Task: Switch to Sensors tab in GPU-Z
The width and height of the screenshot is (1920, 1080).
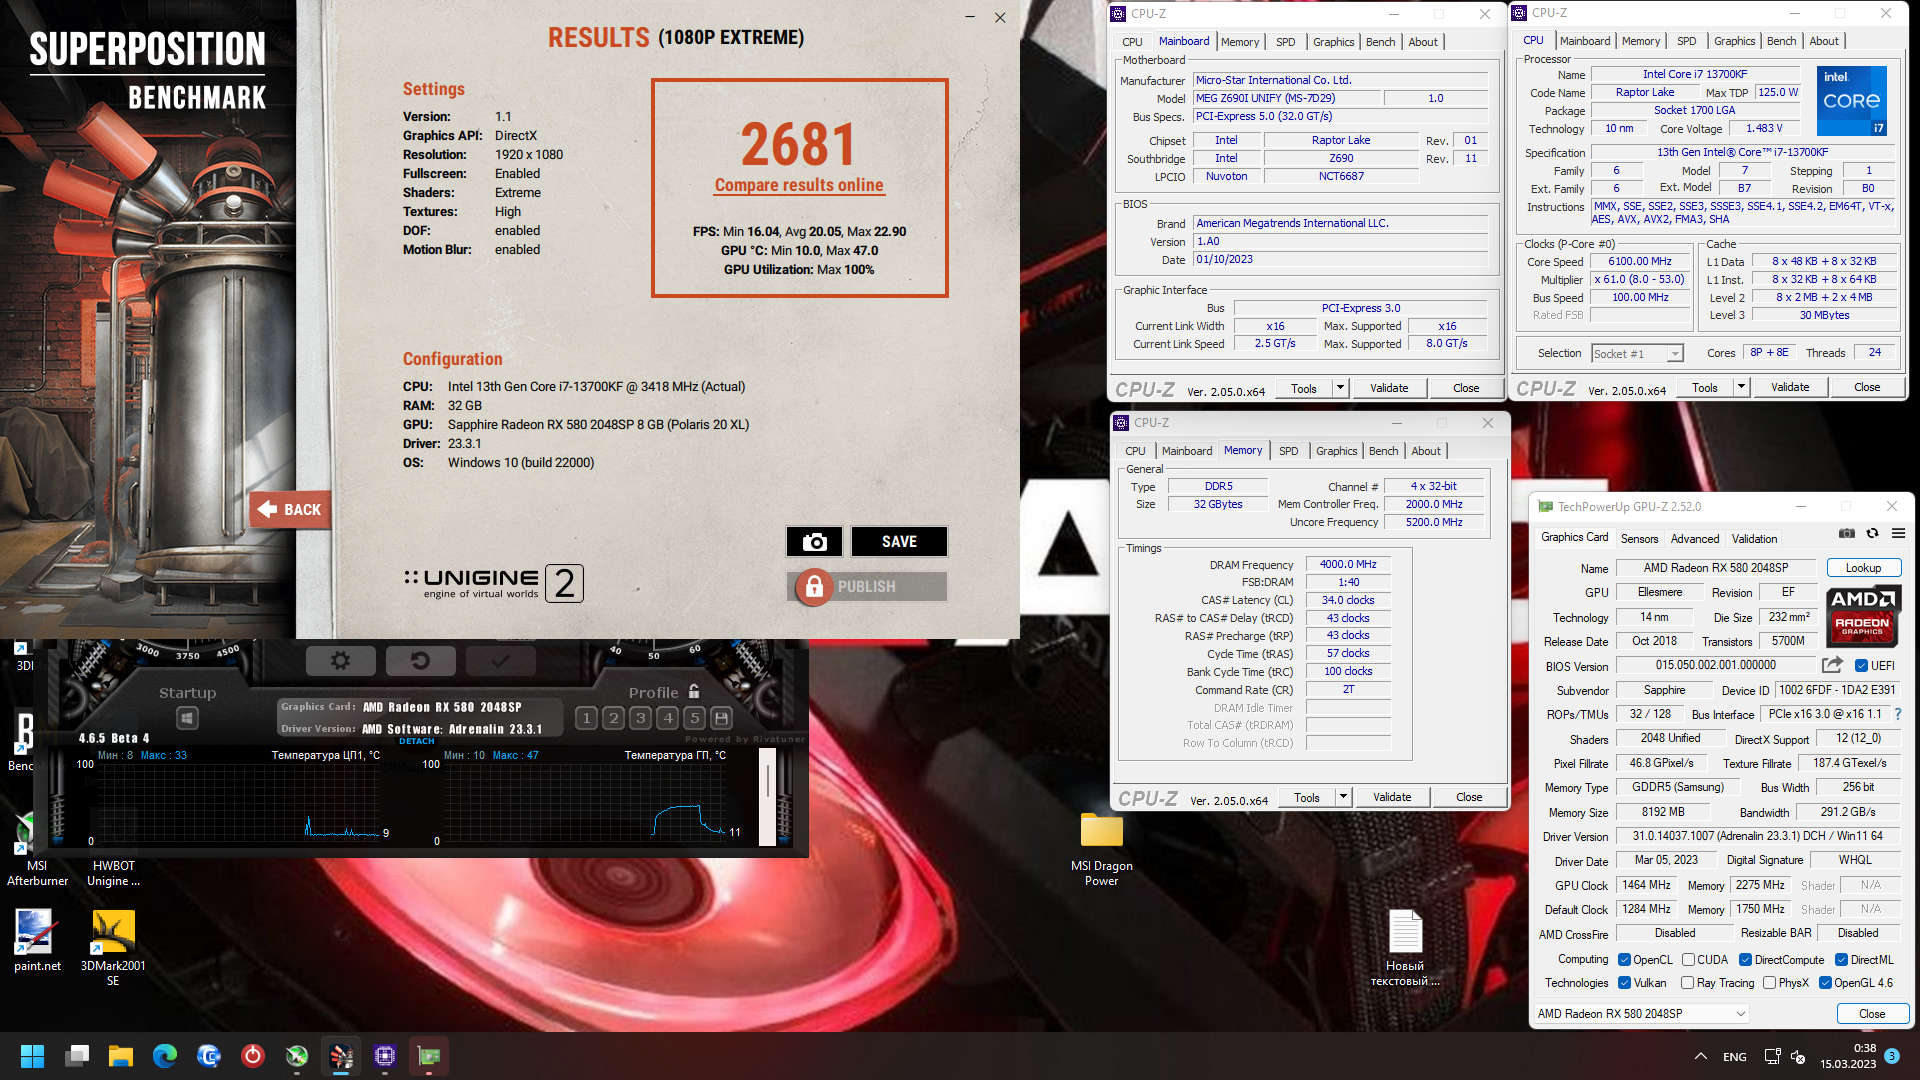Action: (1639, 539)
